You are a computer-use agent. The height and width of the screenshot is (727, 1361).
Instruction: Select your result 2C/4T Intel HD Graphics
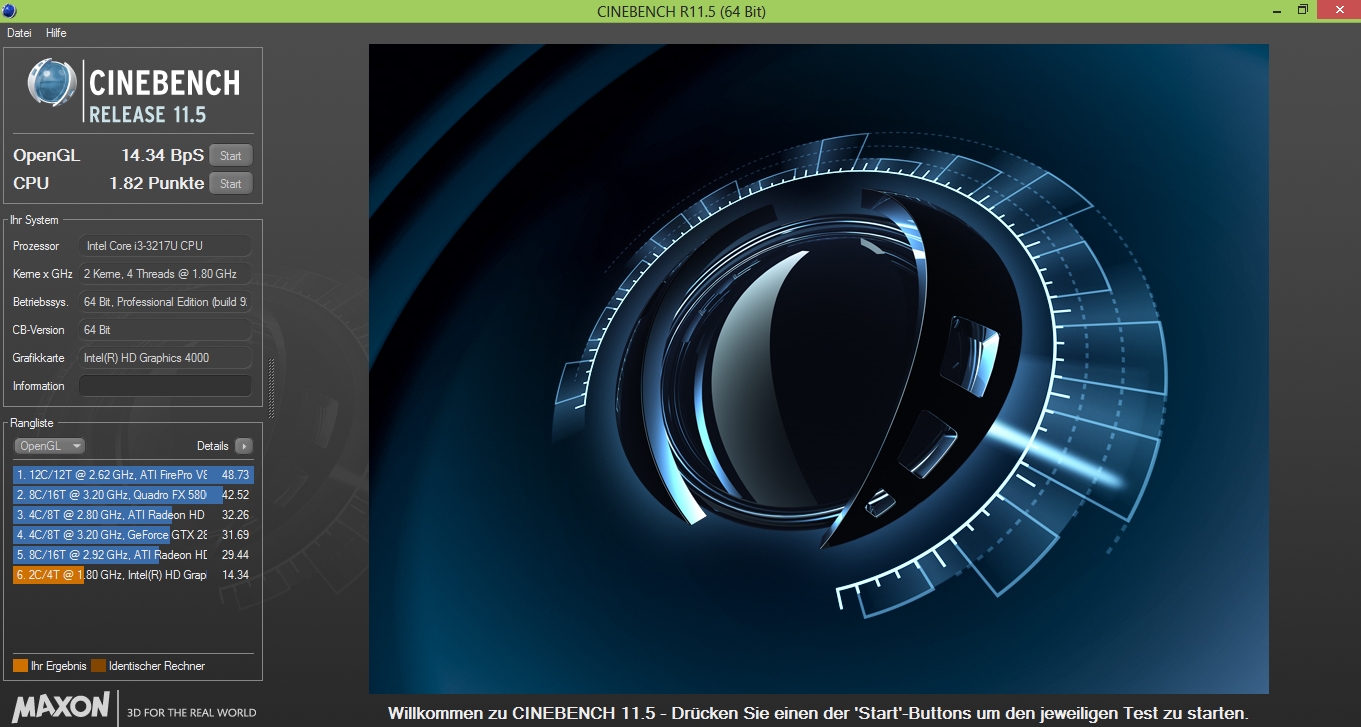coord(133,575)
